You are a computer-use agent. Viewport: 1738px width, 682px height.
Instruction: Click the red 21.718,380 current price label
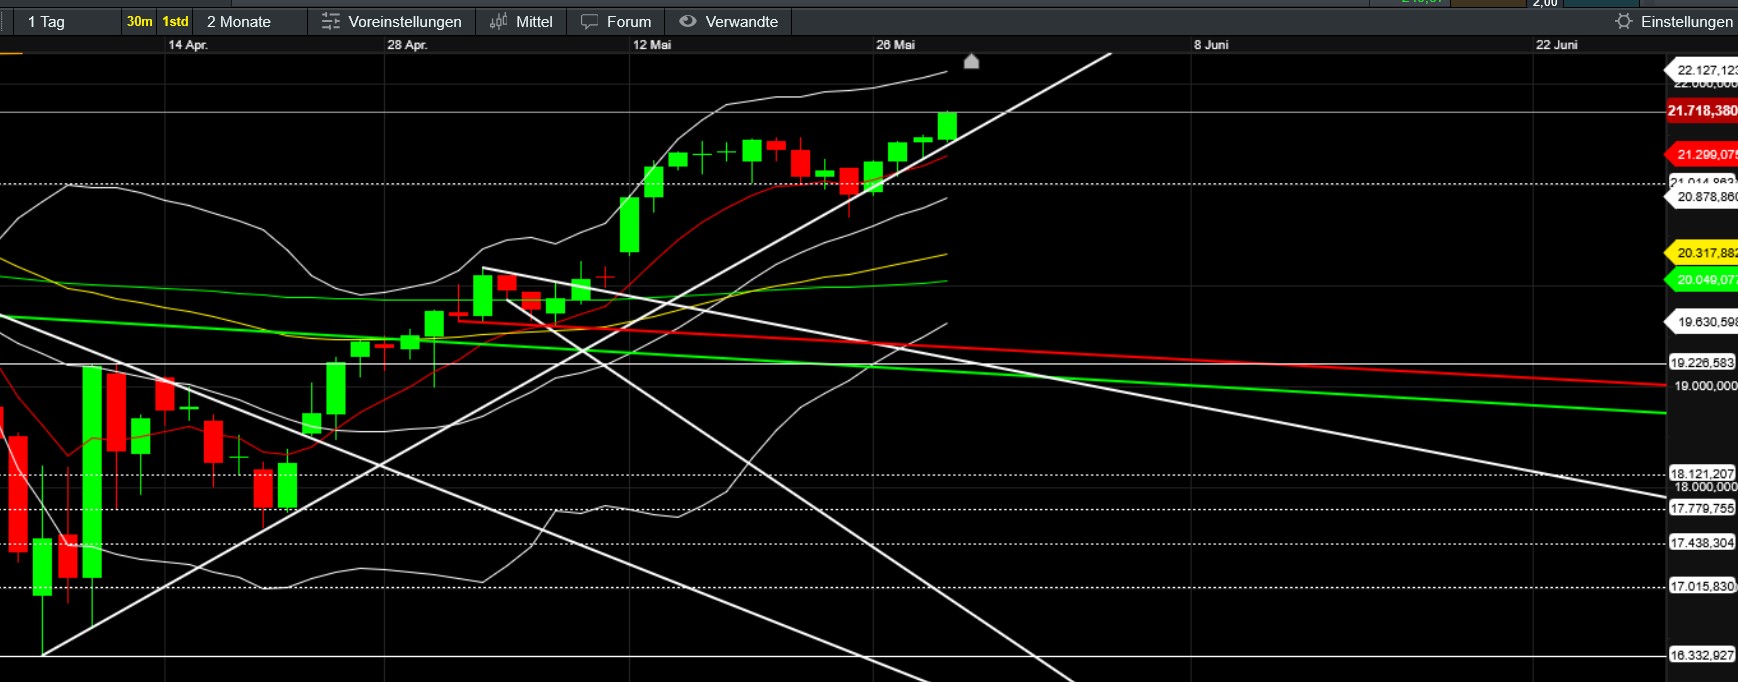[x=1702, y=111]
